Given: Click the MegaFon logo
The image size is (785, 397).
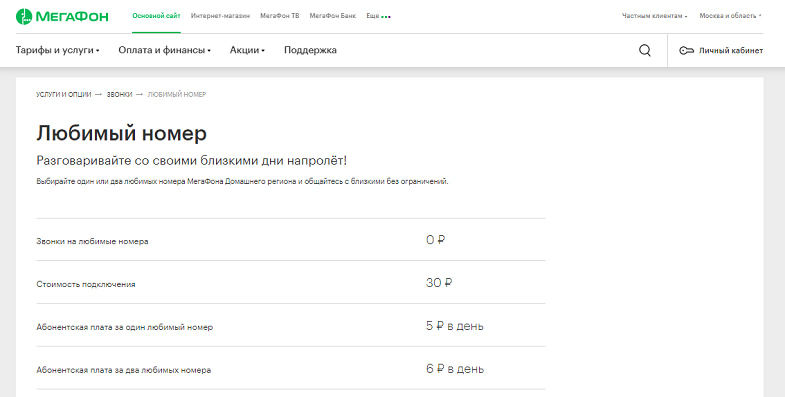Looking at the screenshot, I should 62,16.
